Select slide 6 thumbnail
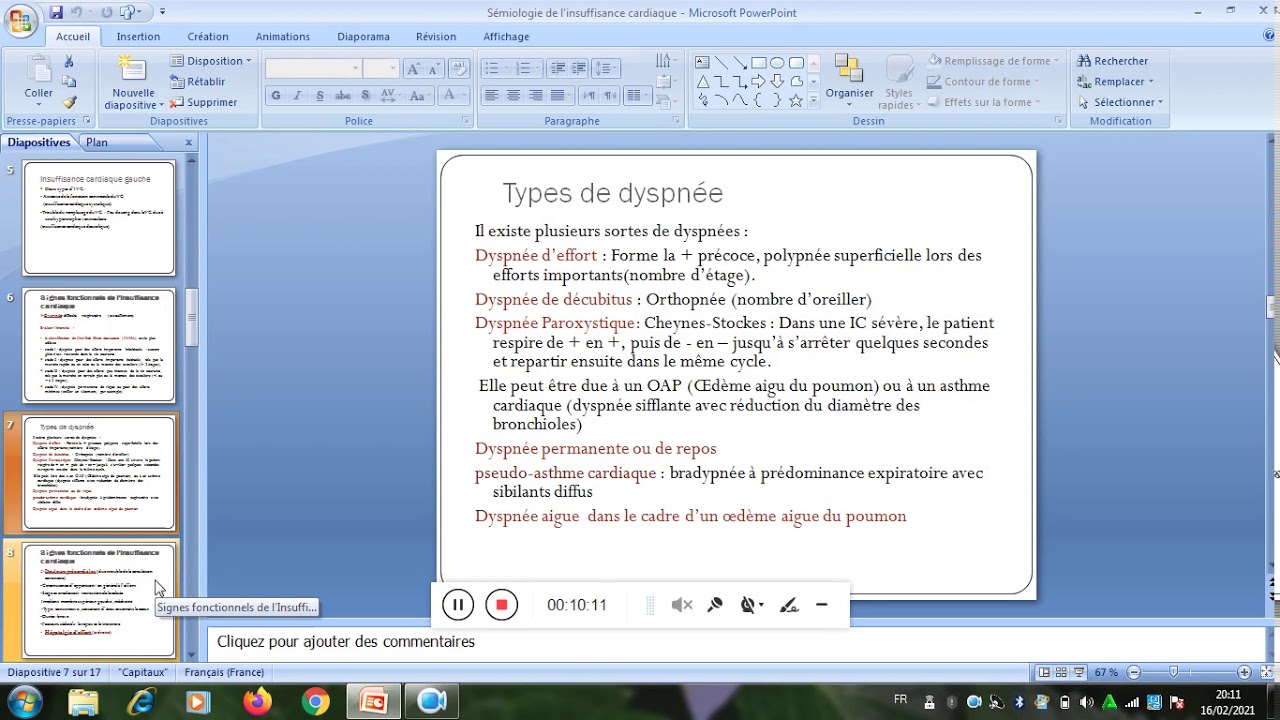This screenshot has height=720, width=1280. coord(99,346)
